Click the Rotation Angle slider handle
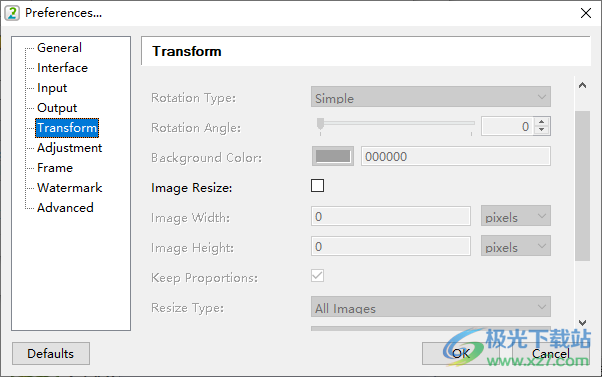Viewport: 602px width, 377px height. (x=320, y=124)
